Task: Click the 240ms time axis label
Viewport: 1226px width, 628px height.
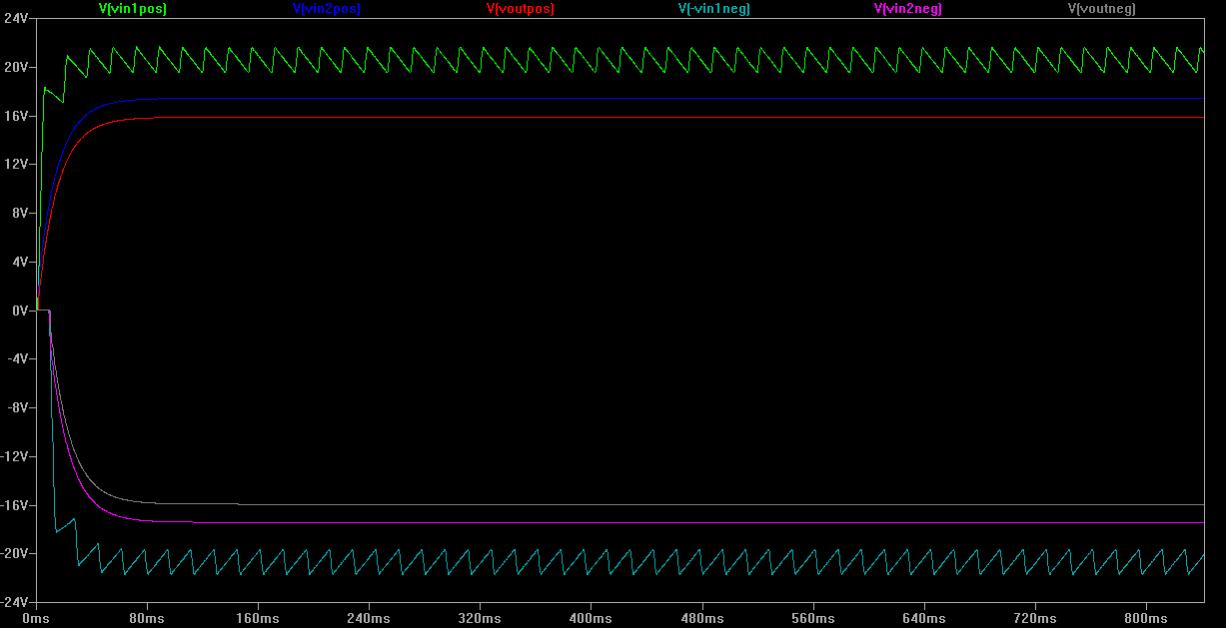Action: 369,620
